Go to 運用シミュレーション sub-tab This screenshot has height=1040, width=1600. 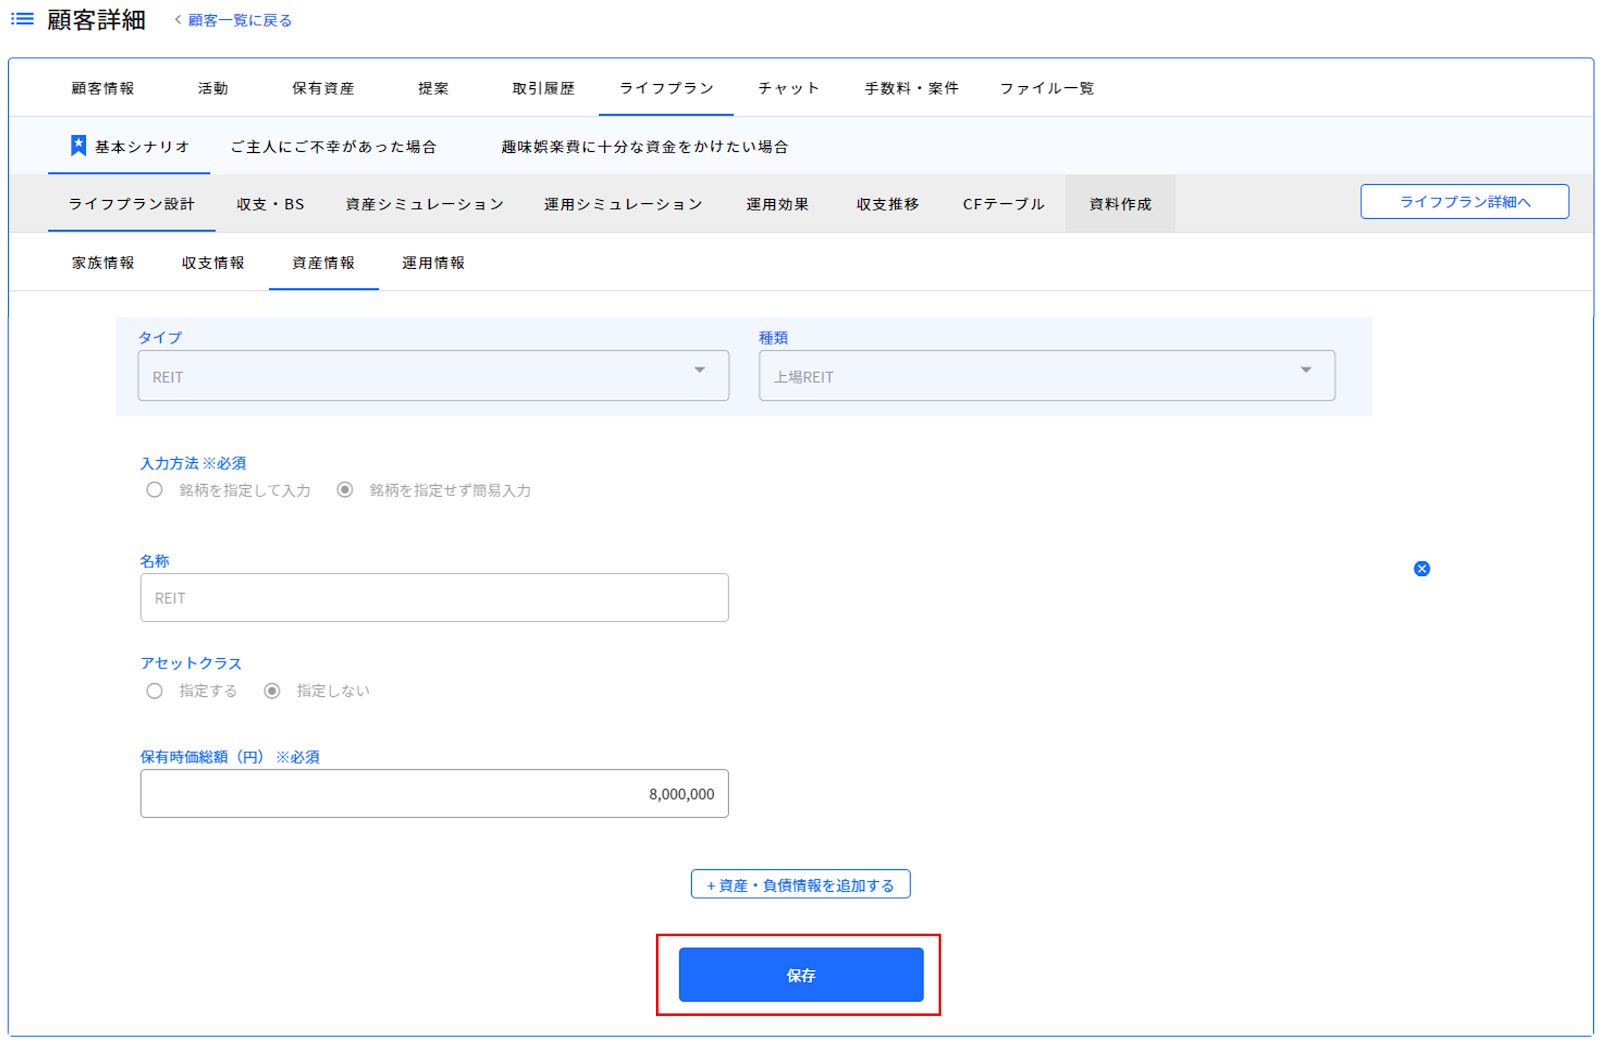click(x=623, y=204)
